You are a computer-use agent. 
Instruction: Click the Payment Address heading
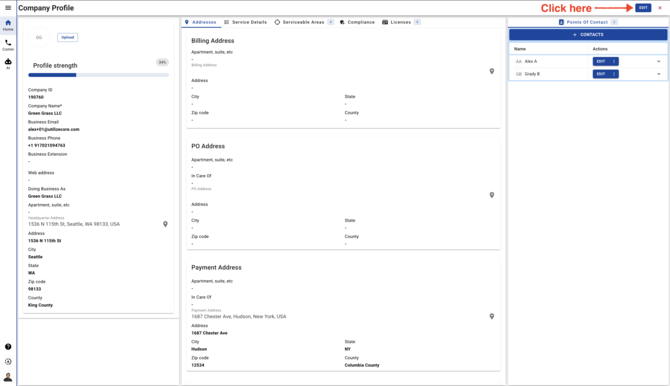(216, 268)
